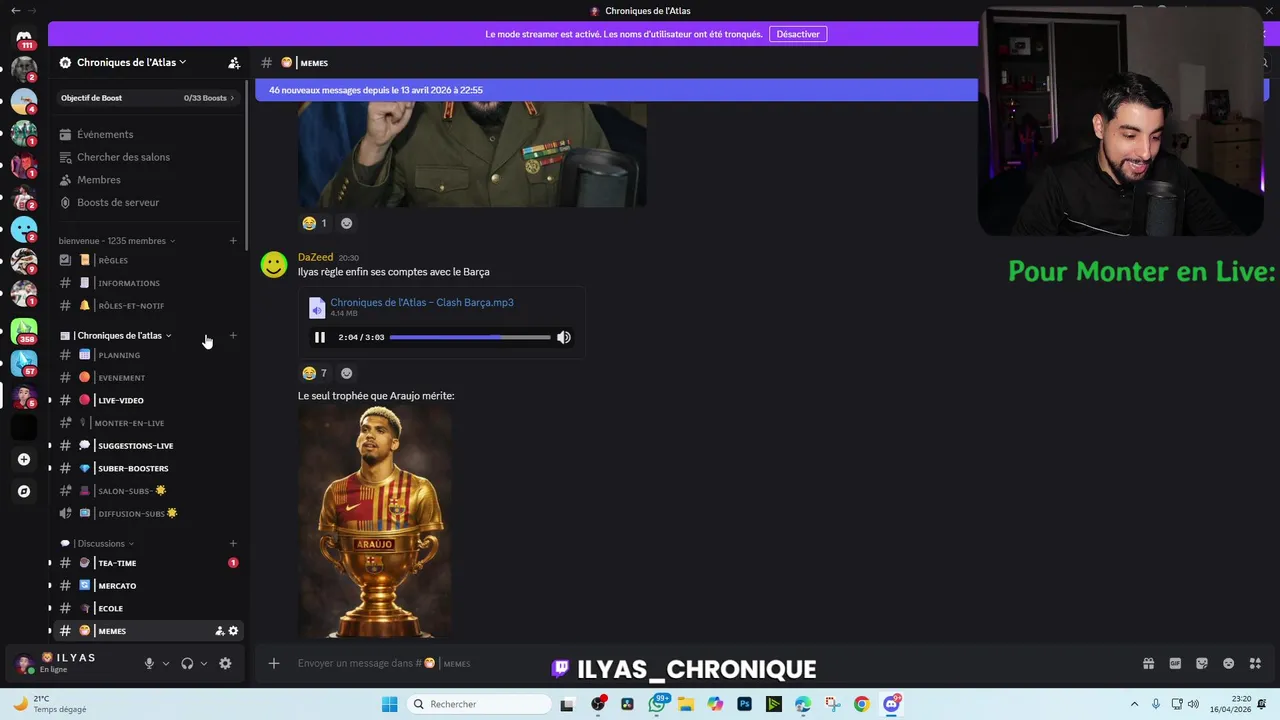This screenshot has width=1280, height=720.
Task: Toggle the laughing reaction with 1
Action: pyautogui.click(x=315, y=223)
